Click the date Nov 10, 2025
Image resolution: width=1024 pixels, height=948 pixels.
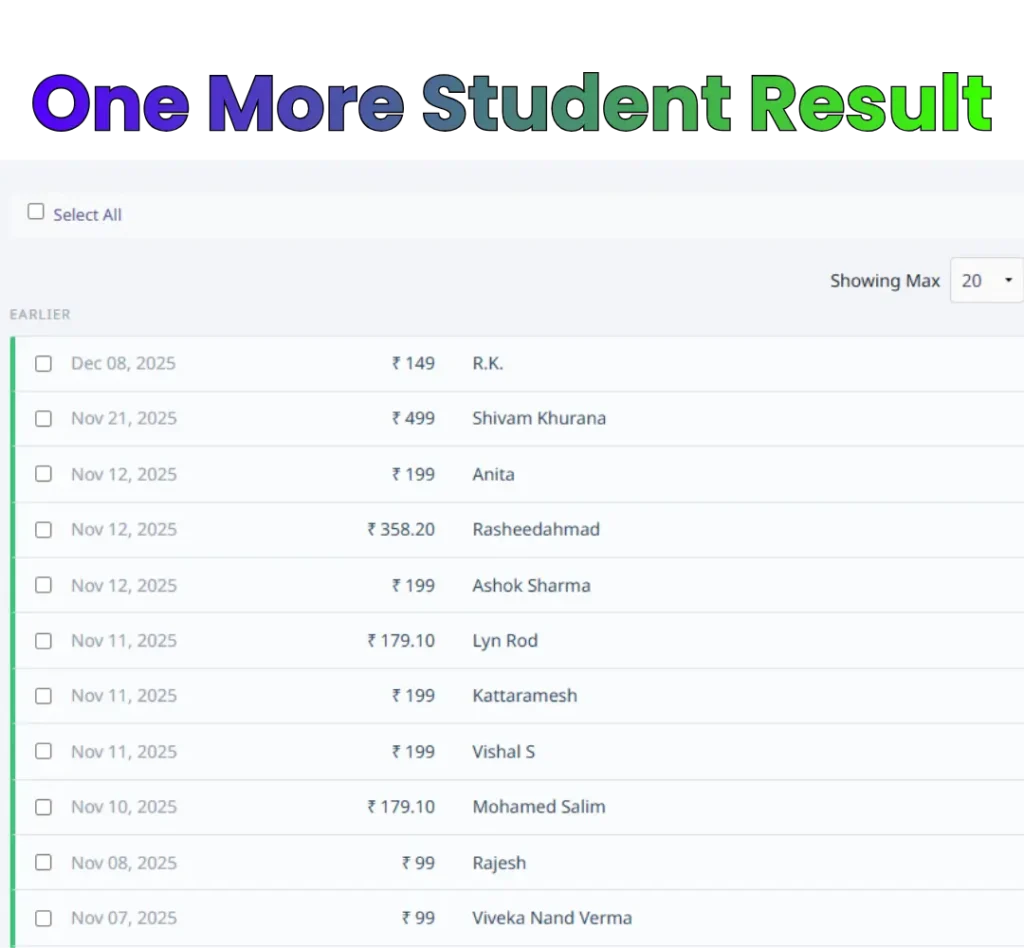coord(124,806)
